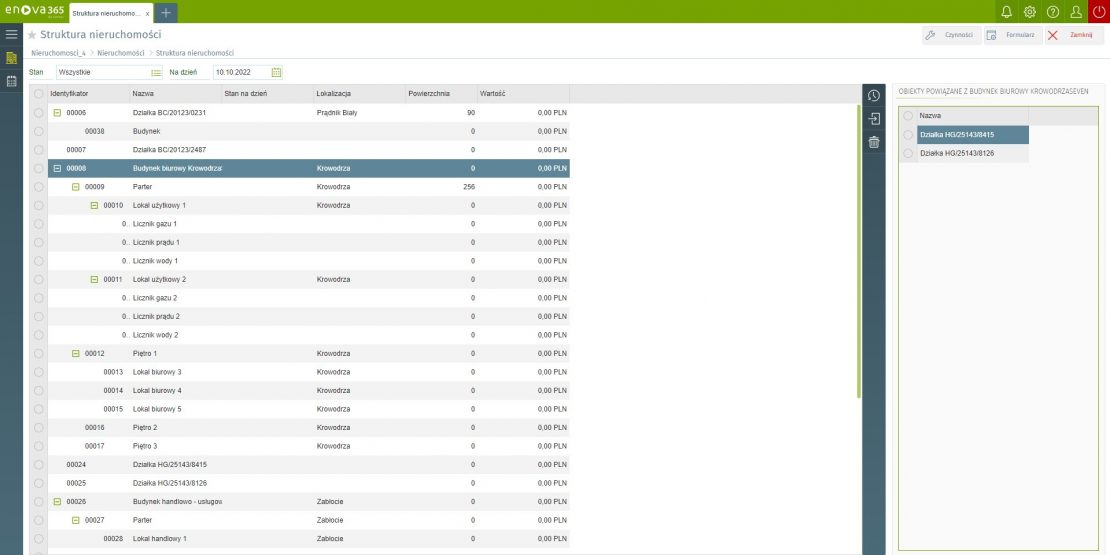Collapse the 00012 Piętro 1 node
Screen dimensions: 1110x555
(76, 353)
